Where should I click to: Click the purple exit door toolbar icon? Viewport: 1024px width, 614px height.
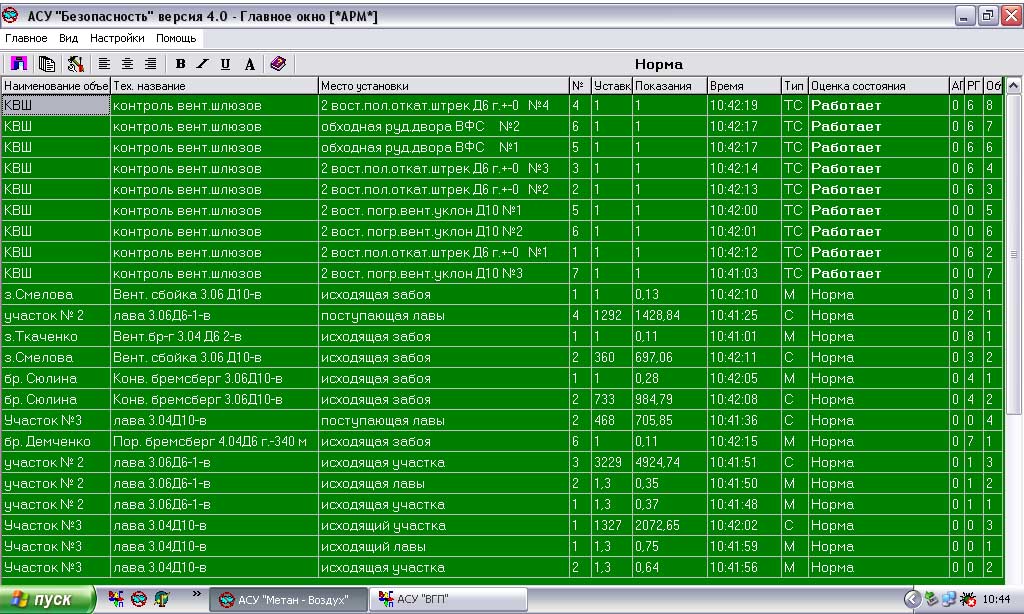pos(18,64)
